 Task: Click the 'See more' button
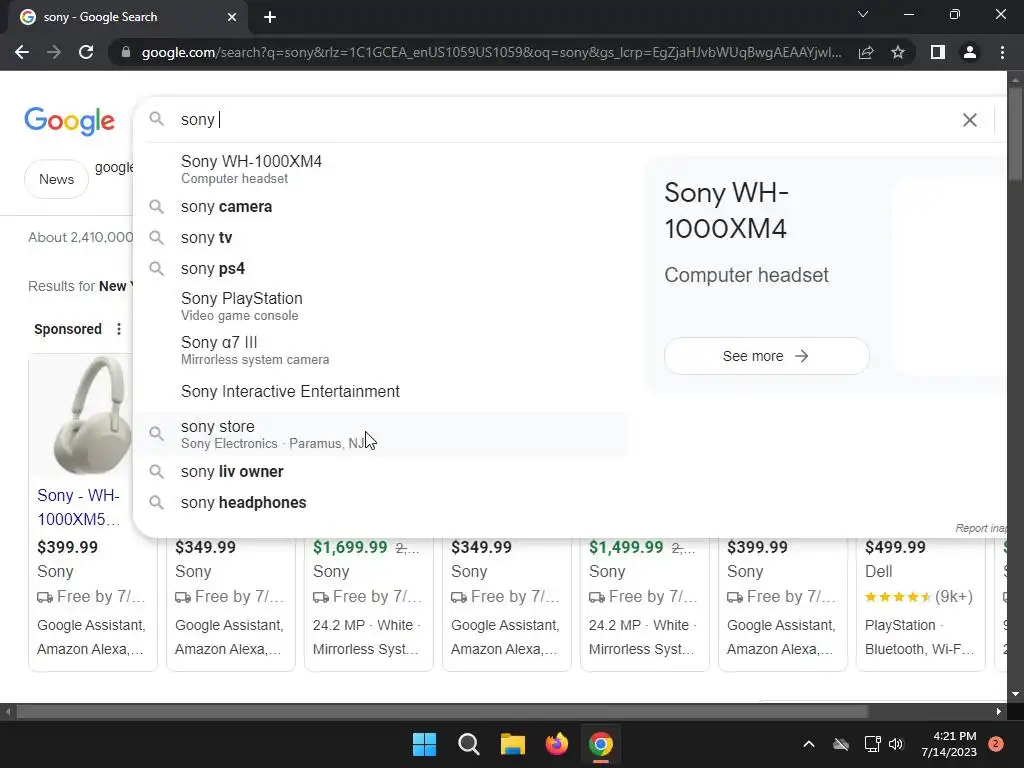pos(766,356)
